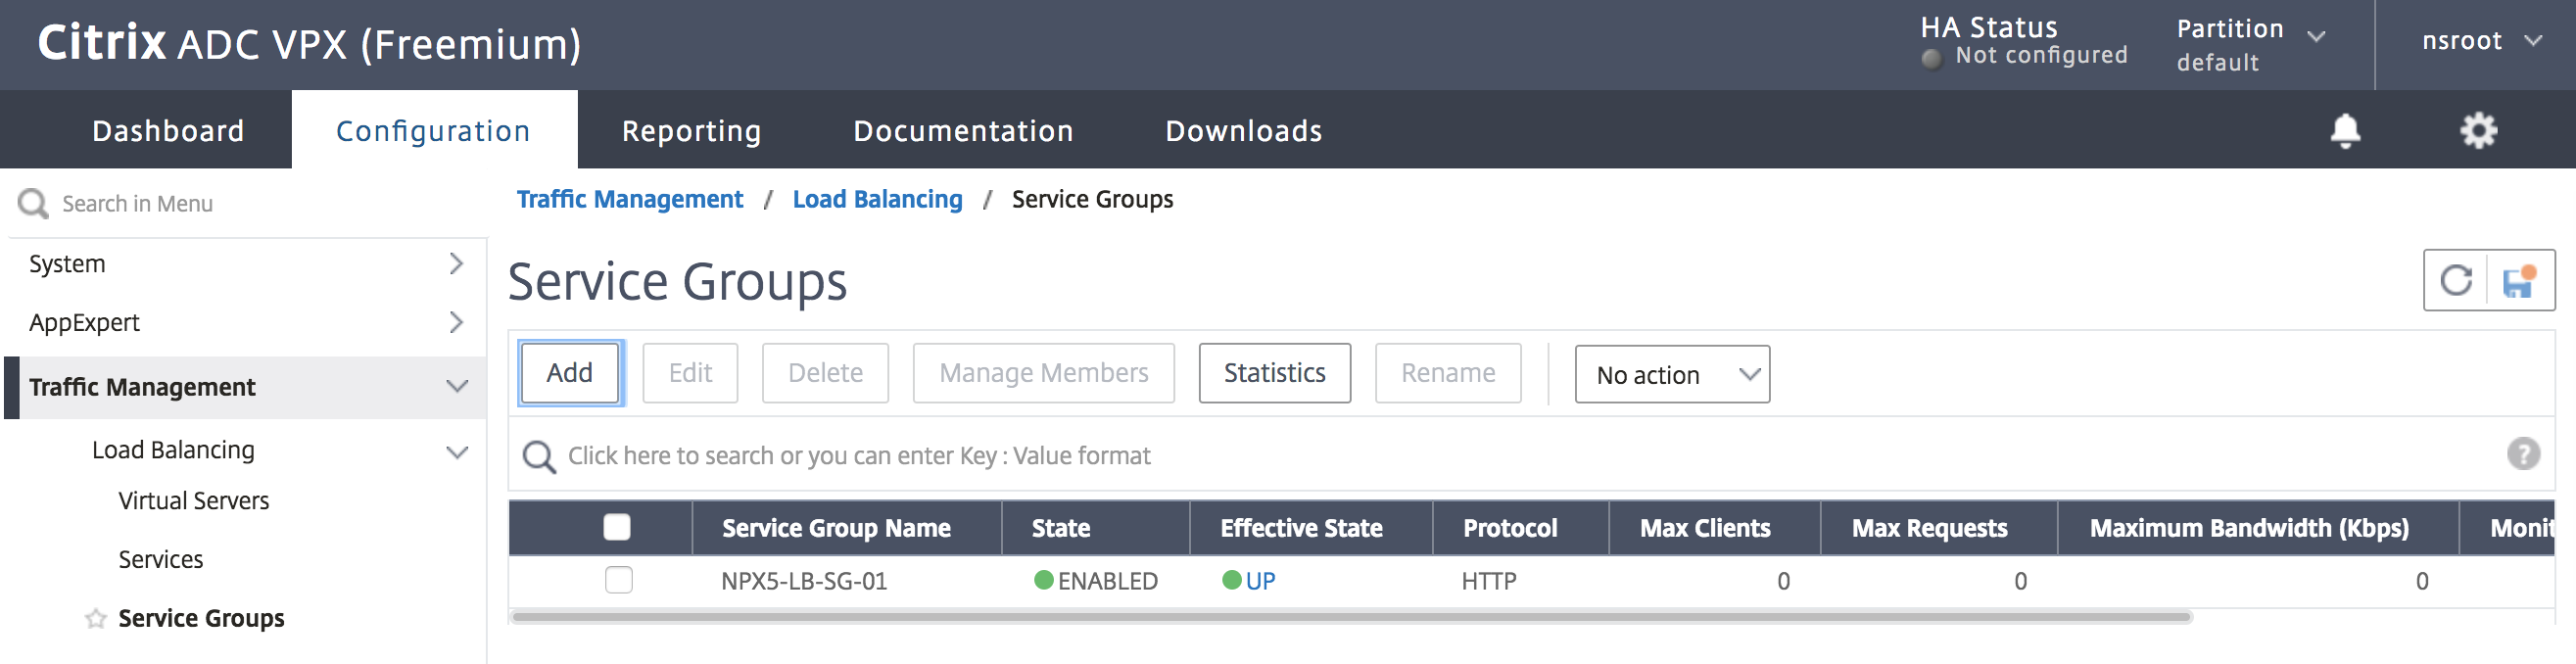Viewport: 2576px width, 664px height.
Task: Expand the AppExpert menu chevron
Action: tap(456, 322)
